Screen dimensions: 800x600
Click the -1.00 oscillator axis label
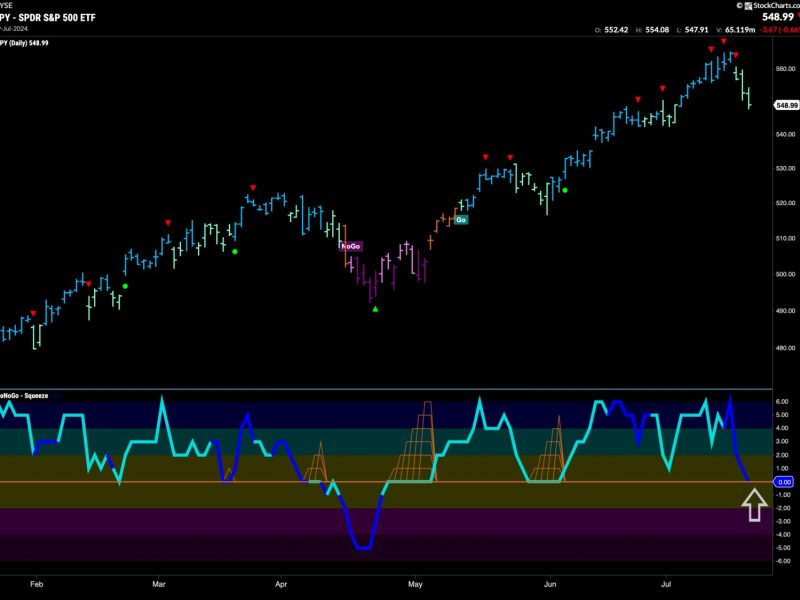point(782,495)
